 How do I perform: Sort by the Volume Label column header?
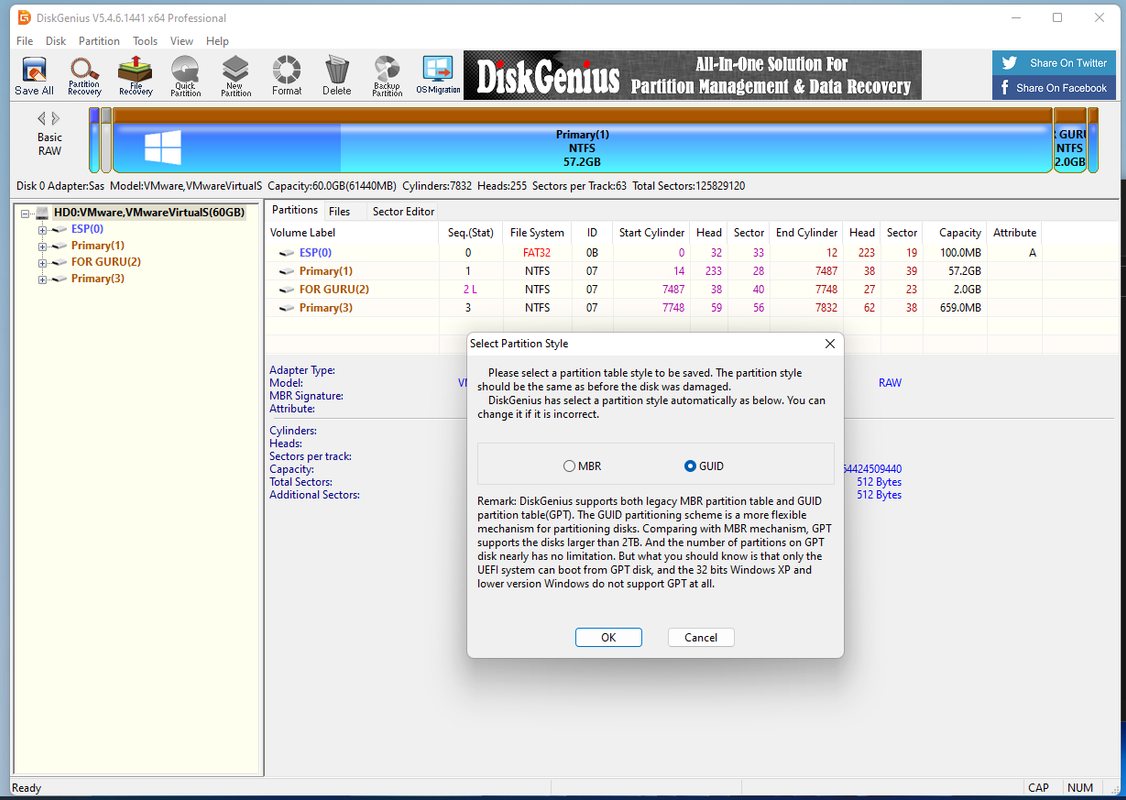pyautogui.click(x=352, y=233)
